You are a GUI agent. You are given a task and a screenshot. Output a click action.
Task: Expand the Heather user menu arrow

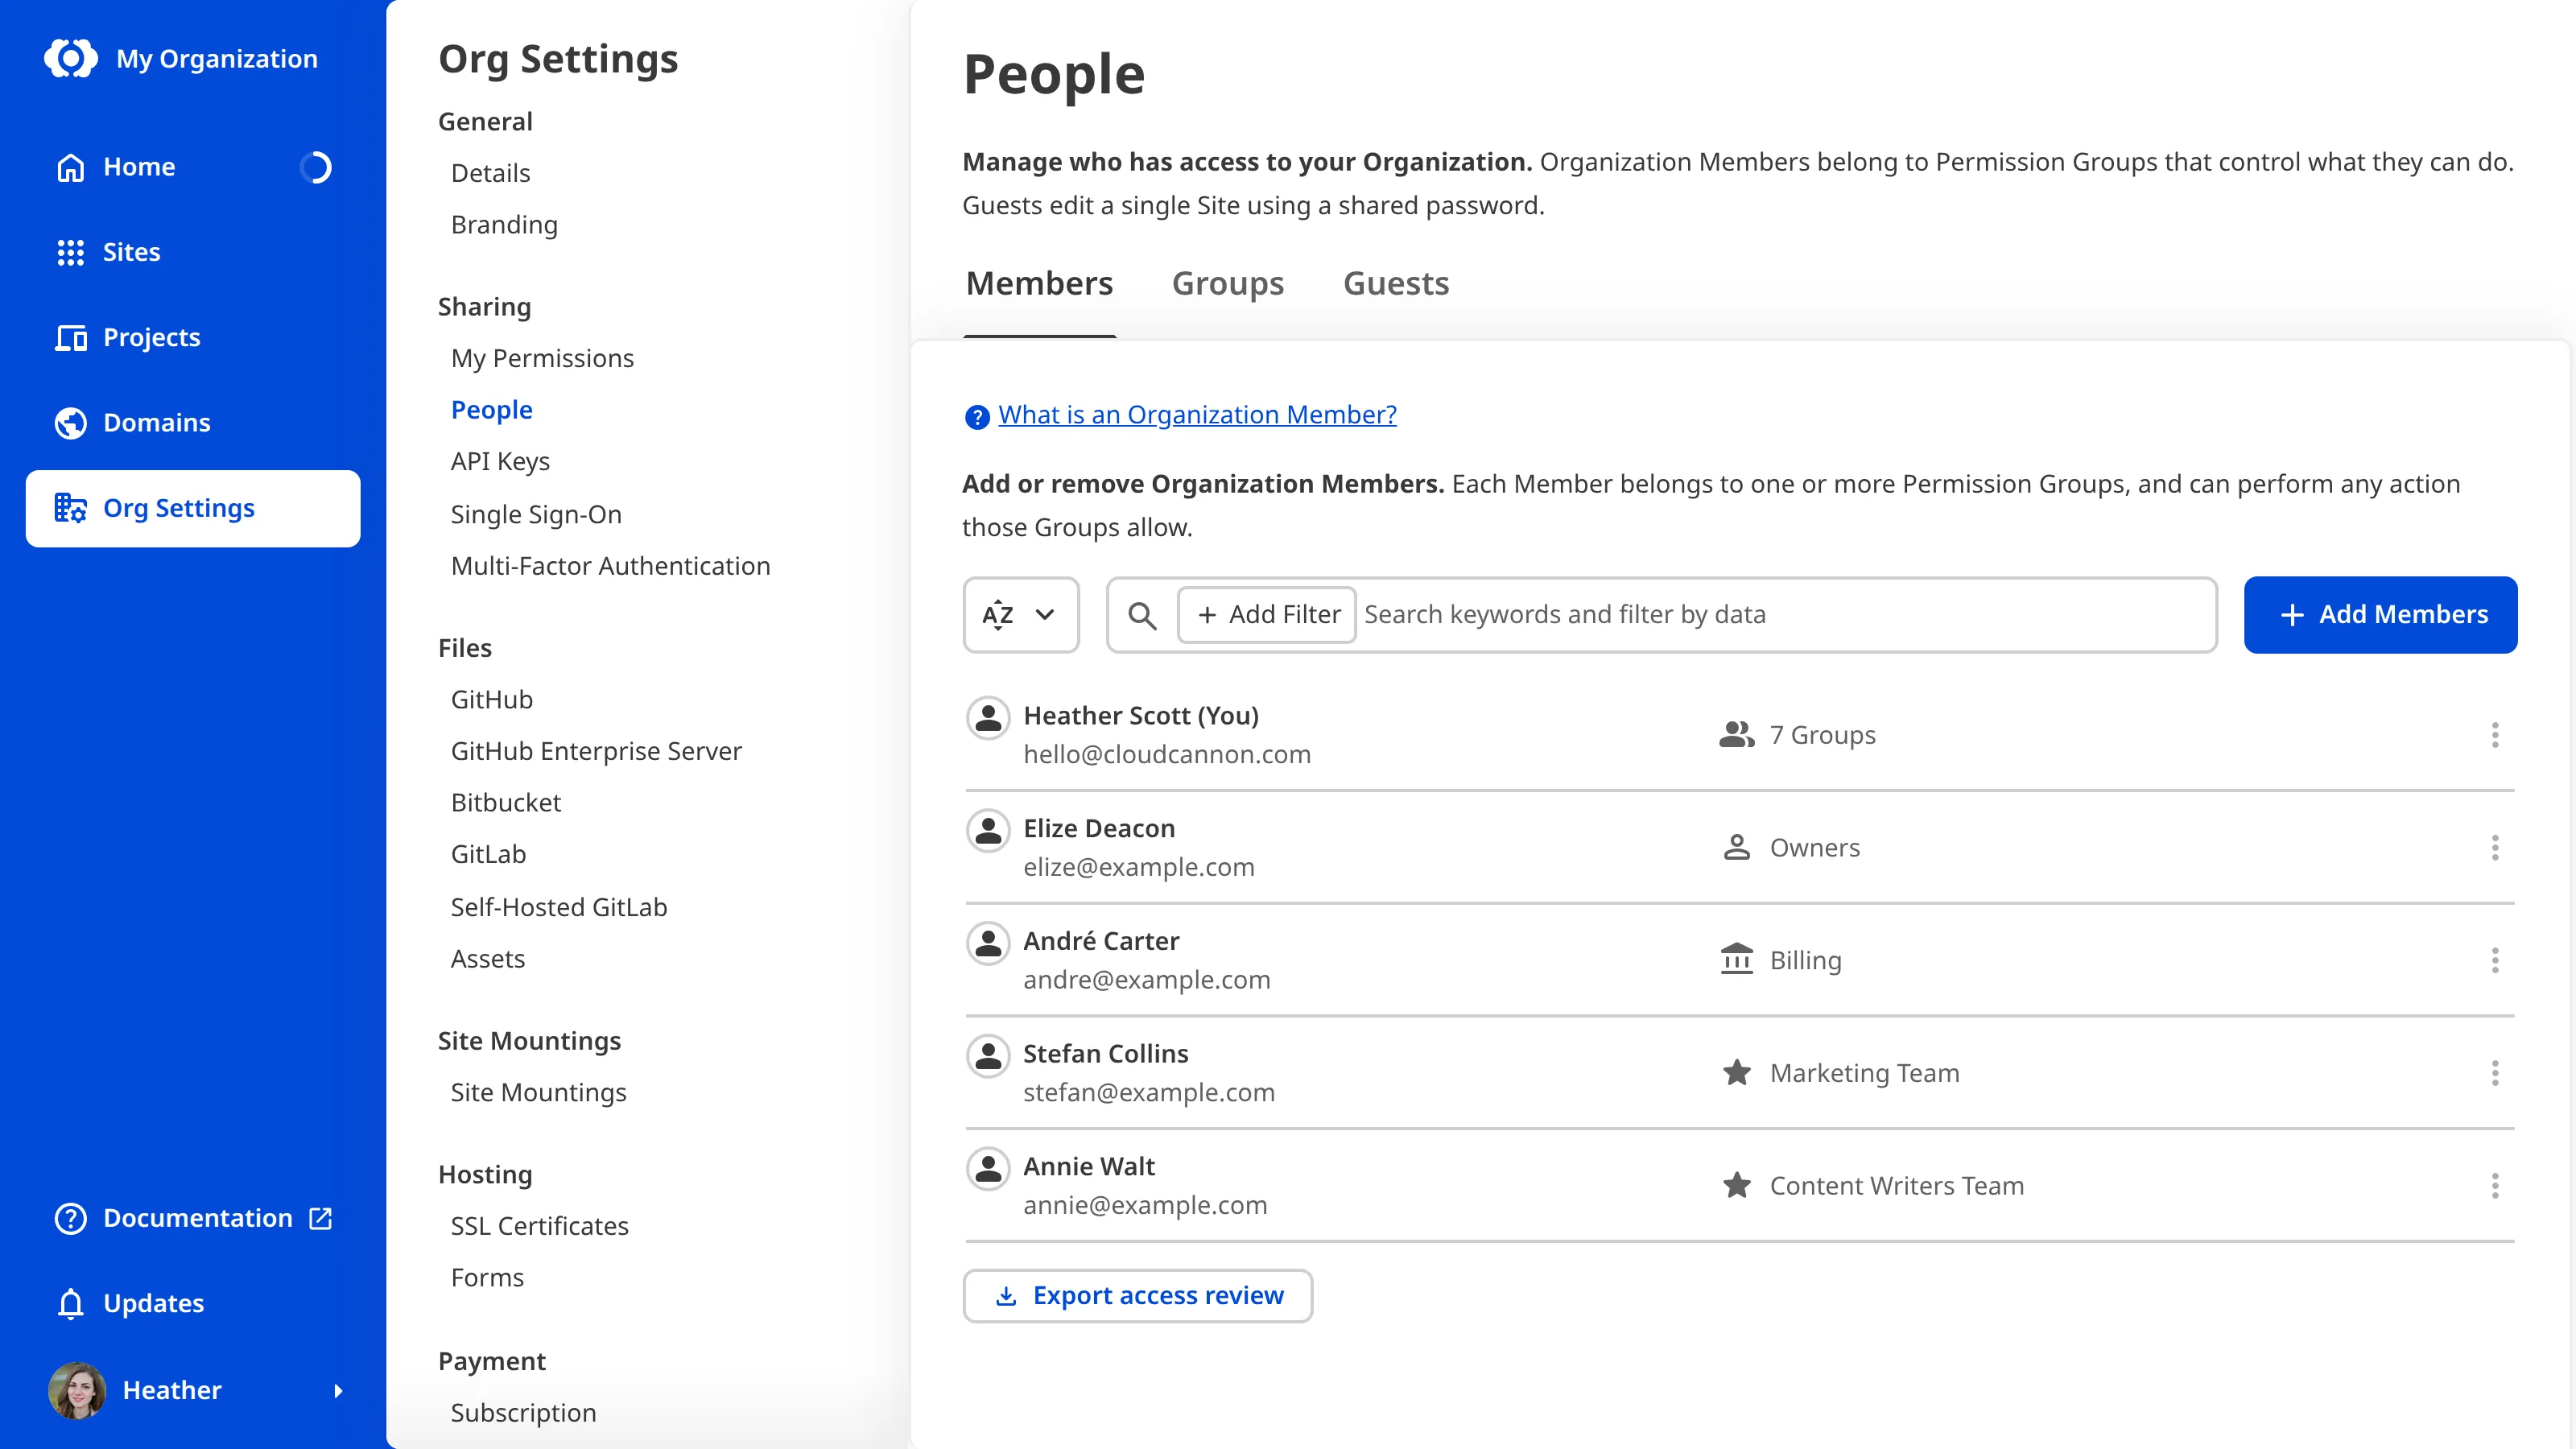click(x=338, y=1390)
